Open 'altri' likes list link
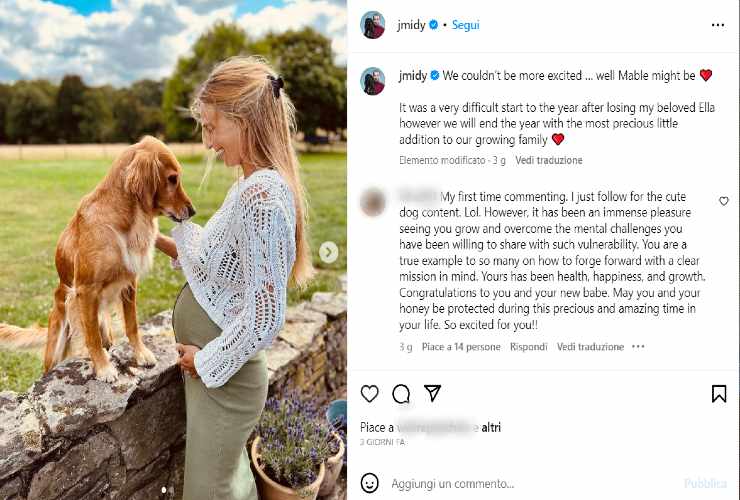This screenshot has height=500, width=740. coord(491,427)
